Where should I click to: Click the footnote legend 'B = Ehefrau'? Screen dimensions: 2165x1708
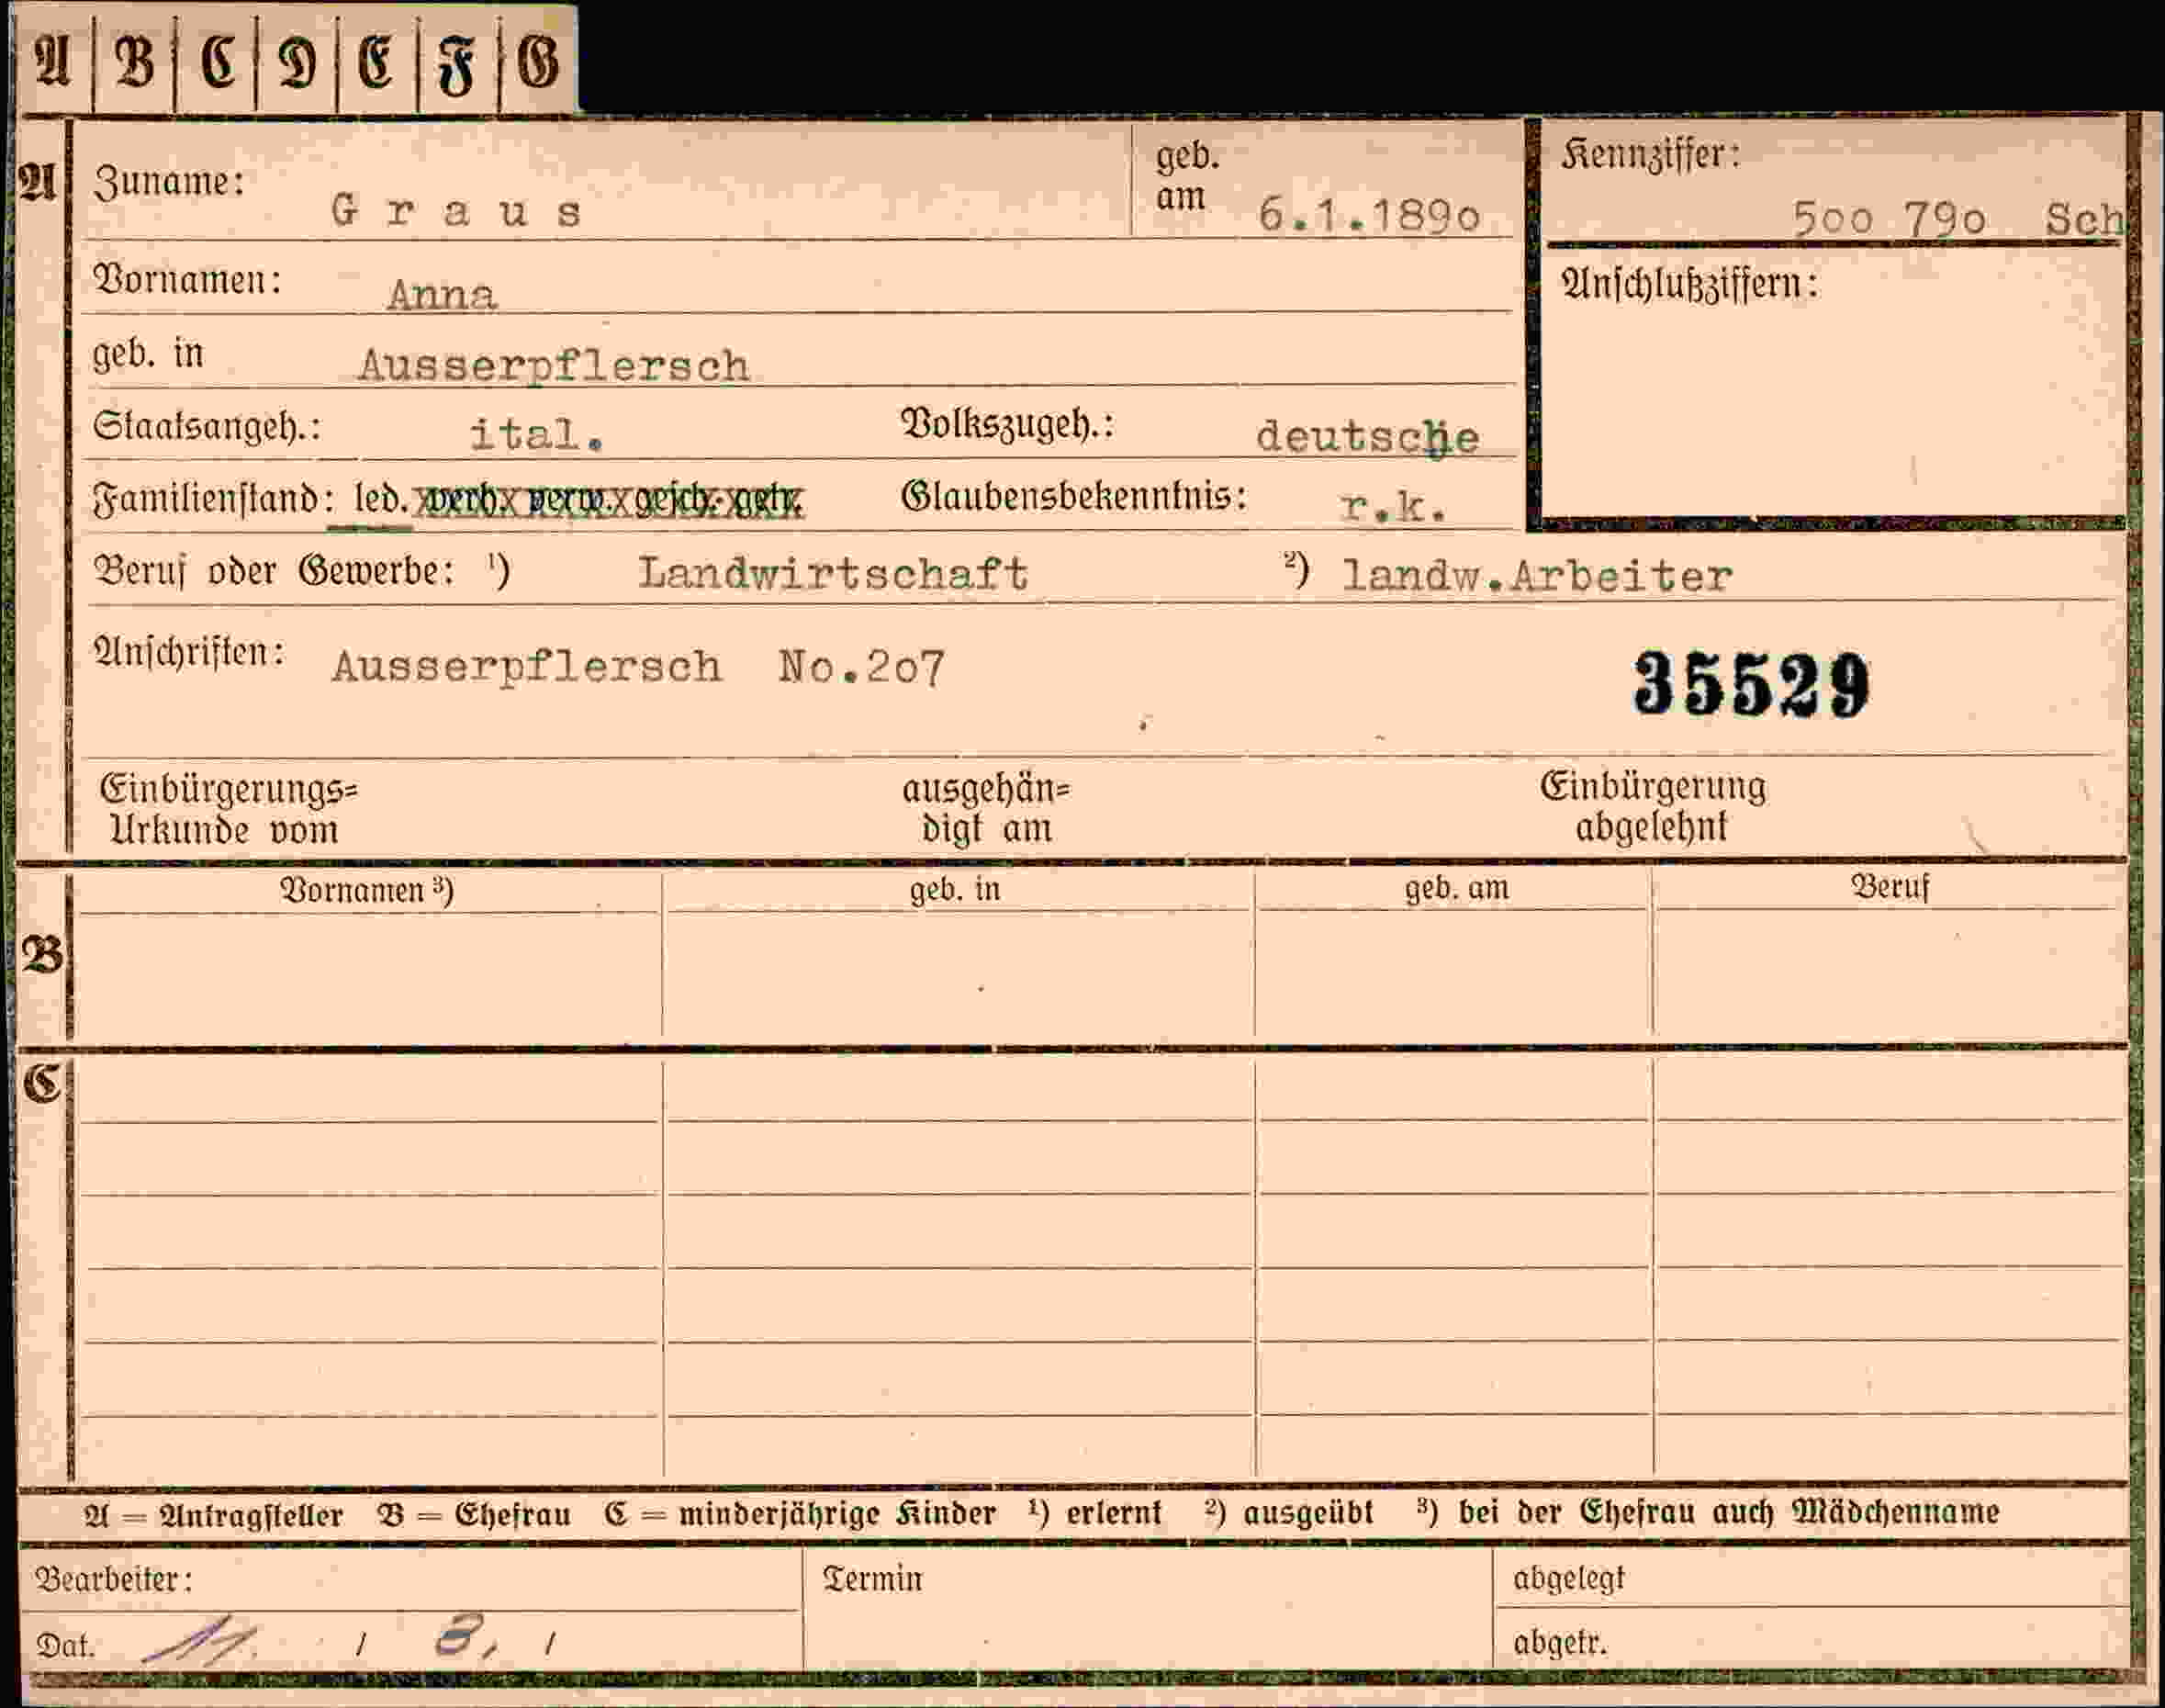coord(474,1514)
